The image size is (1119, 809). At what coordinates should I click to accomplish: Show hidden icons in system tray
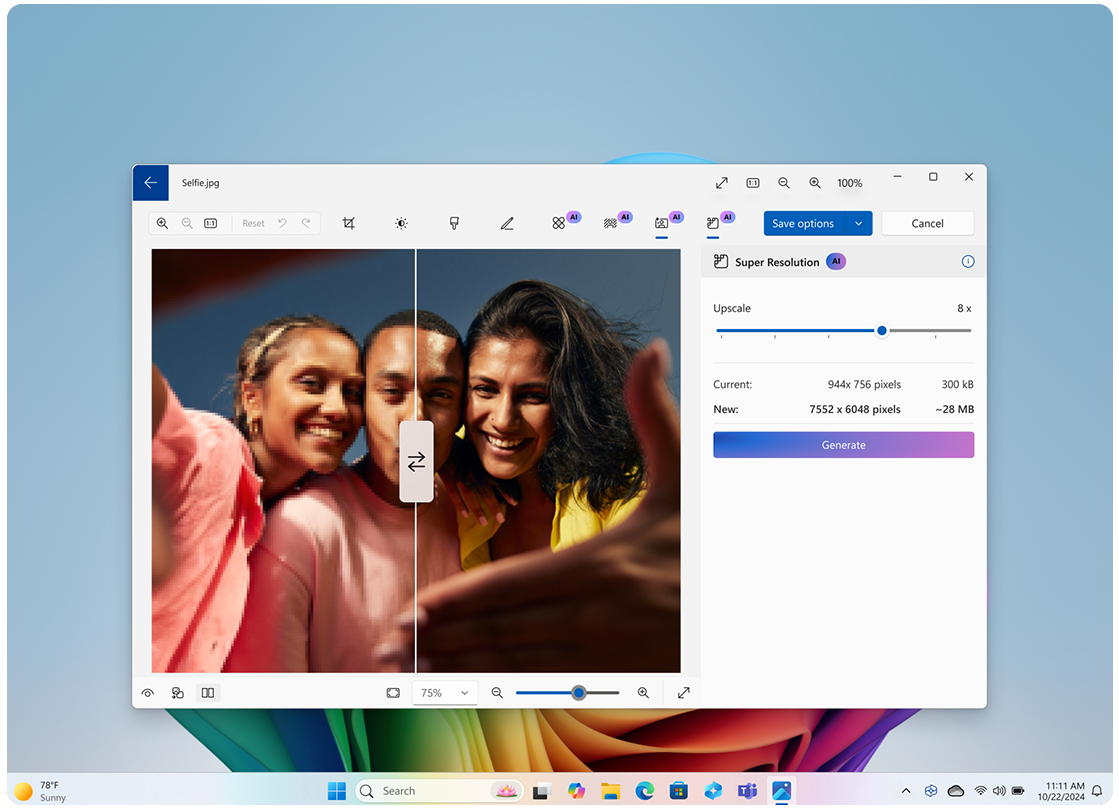click(906, 791)
